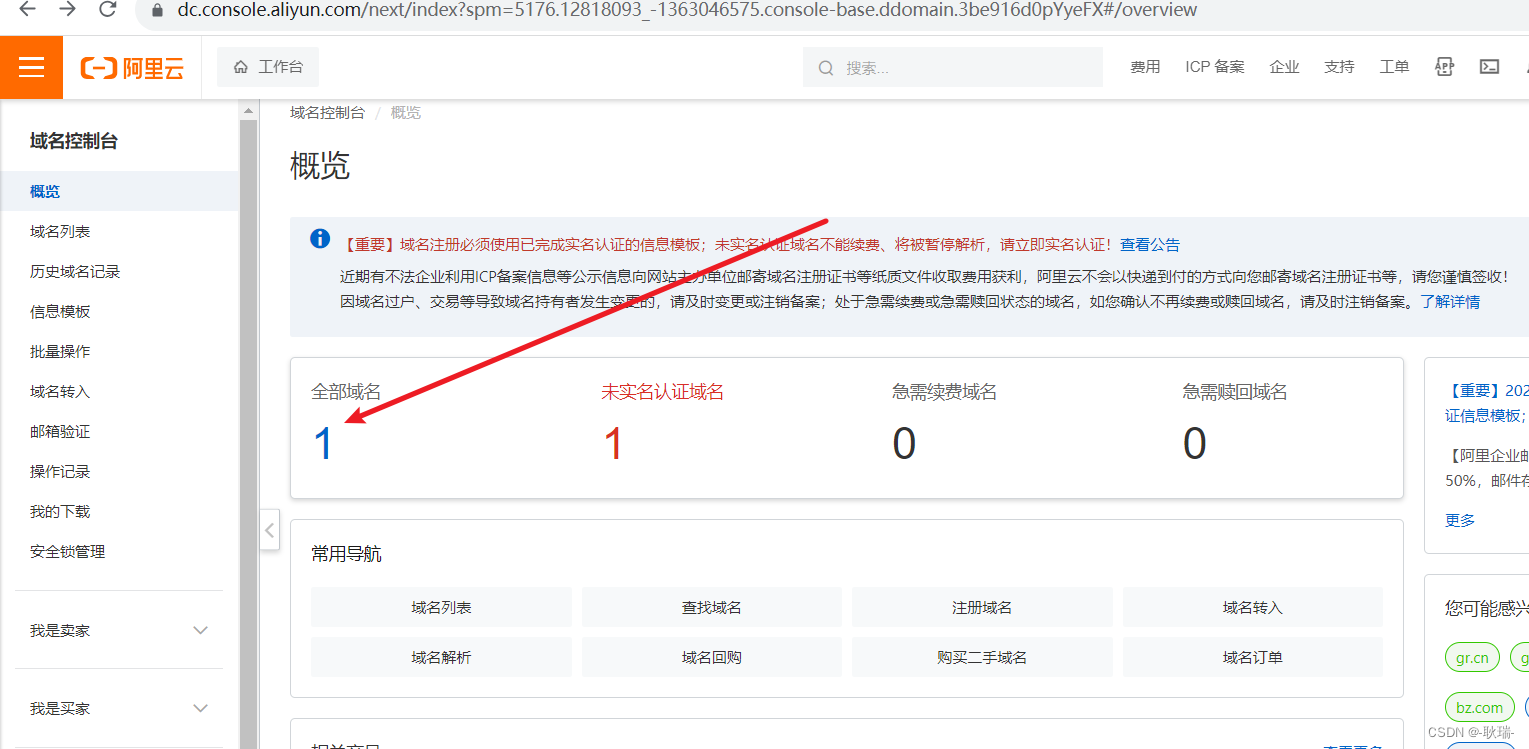Screen dimensions: 1529x749
Task: Click the 急需续费域名 count 0
Action: (904, 443)
